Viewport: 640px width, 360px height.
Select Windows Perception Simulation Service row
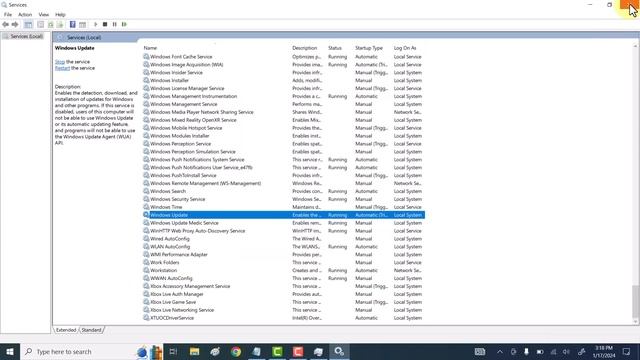[x=284, y=151]
